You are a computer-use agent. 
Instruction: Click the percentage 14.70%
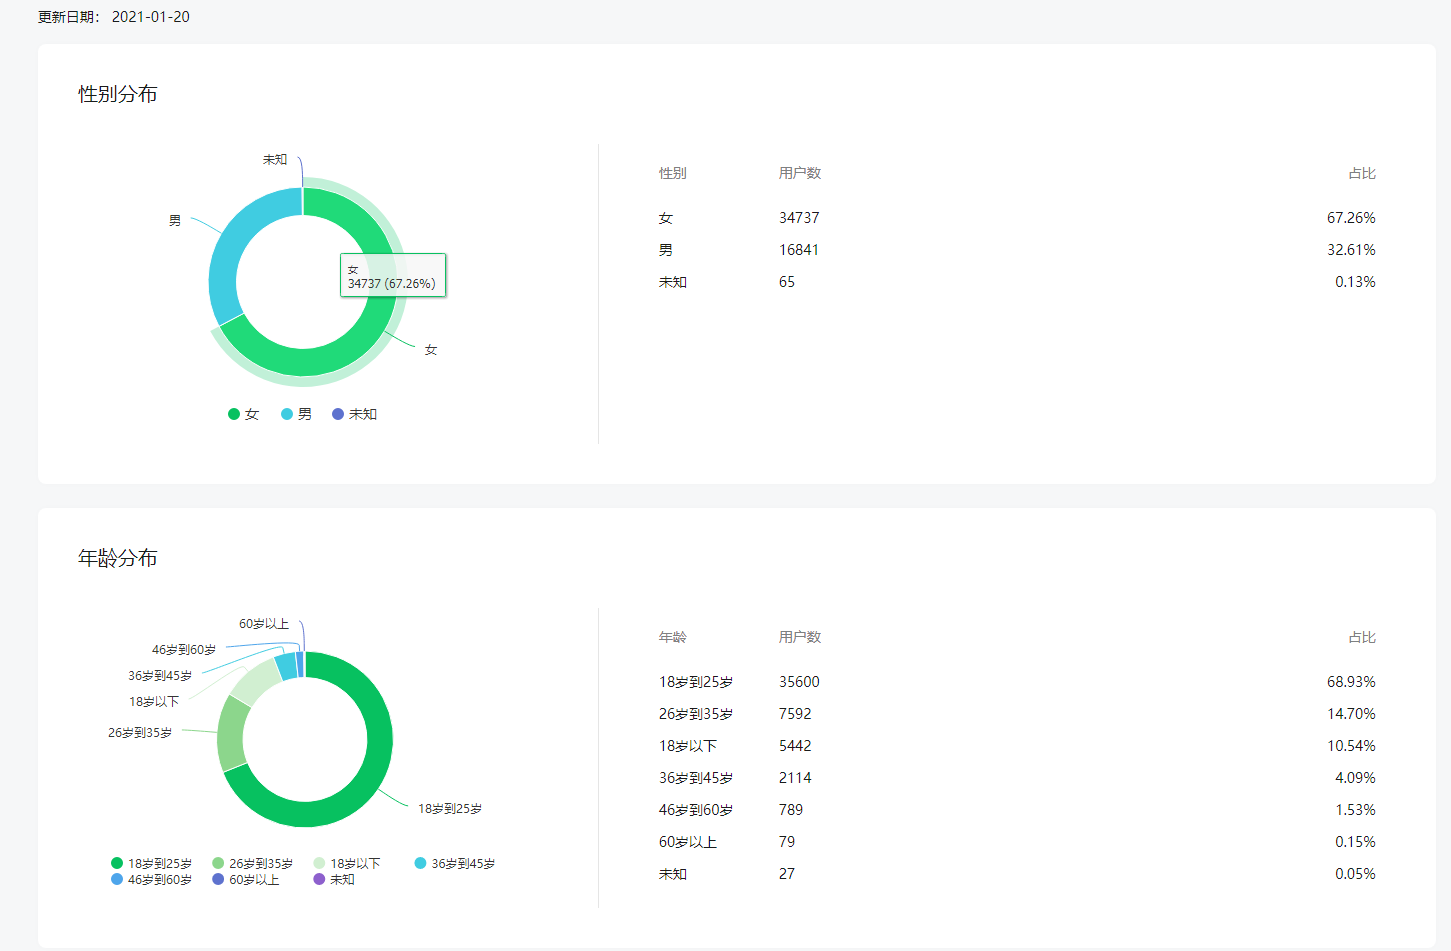pos(1351,714)
